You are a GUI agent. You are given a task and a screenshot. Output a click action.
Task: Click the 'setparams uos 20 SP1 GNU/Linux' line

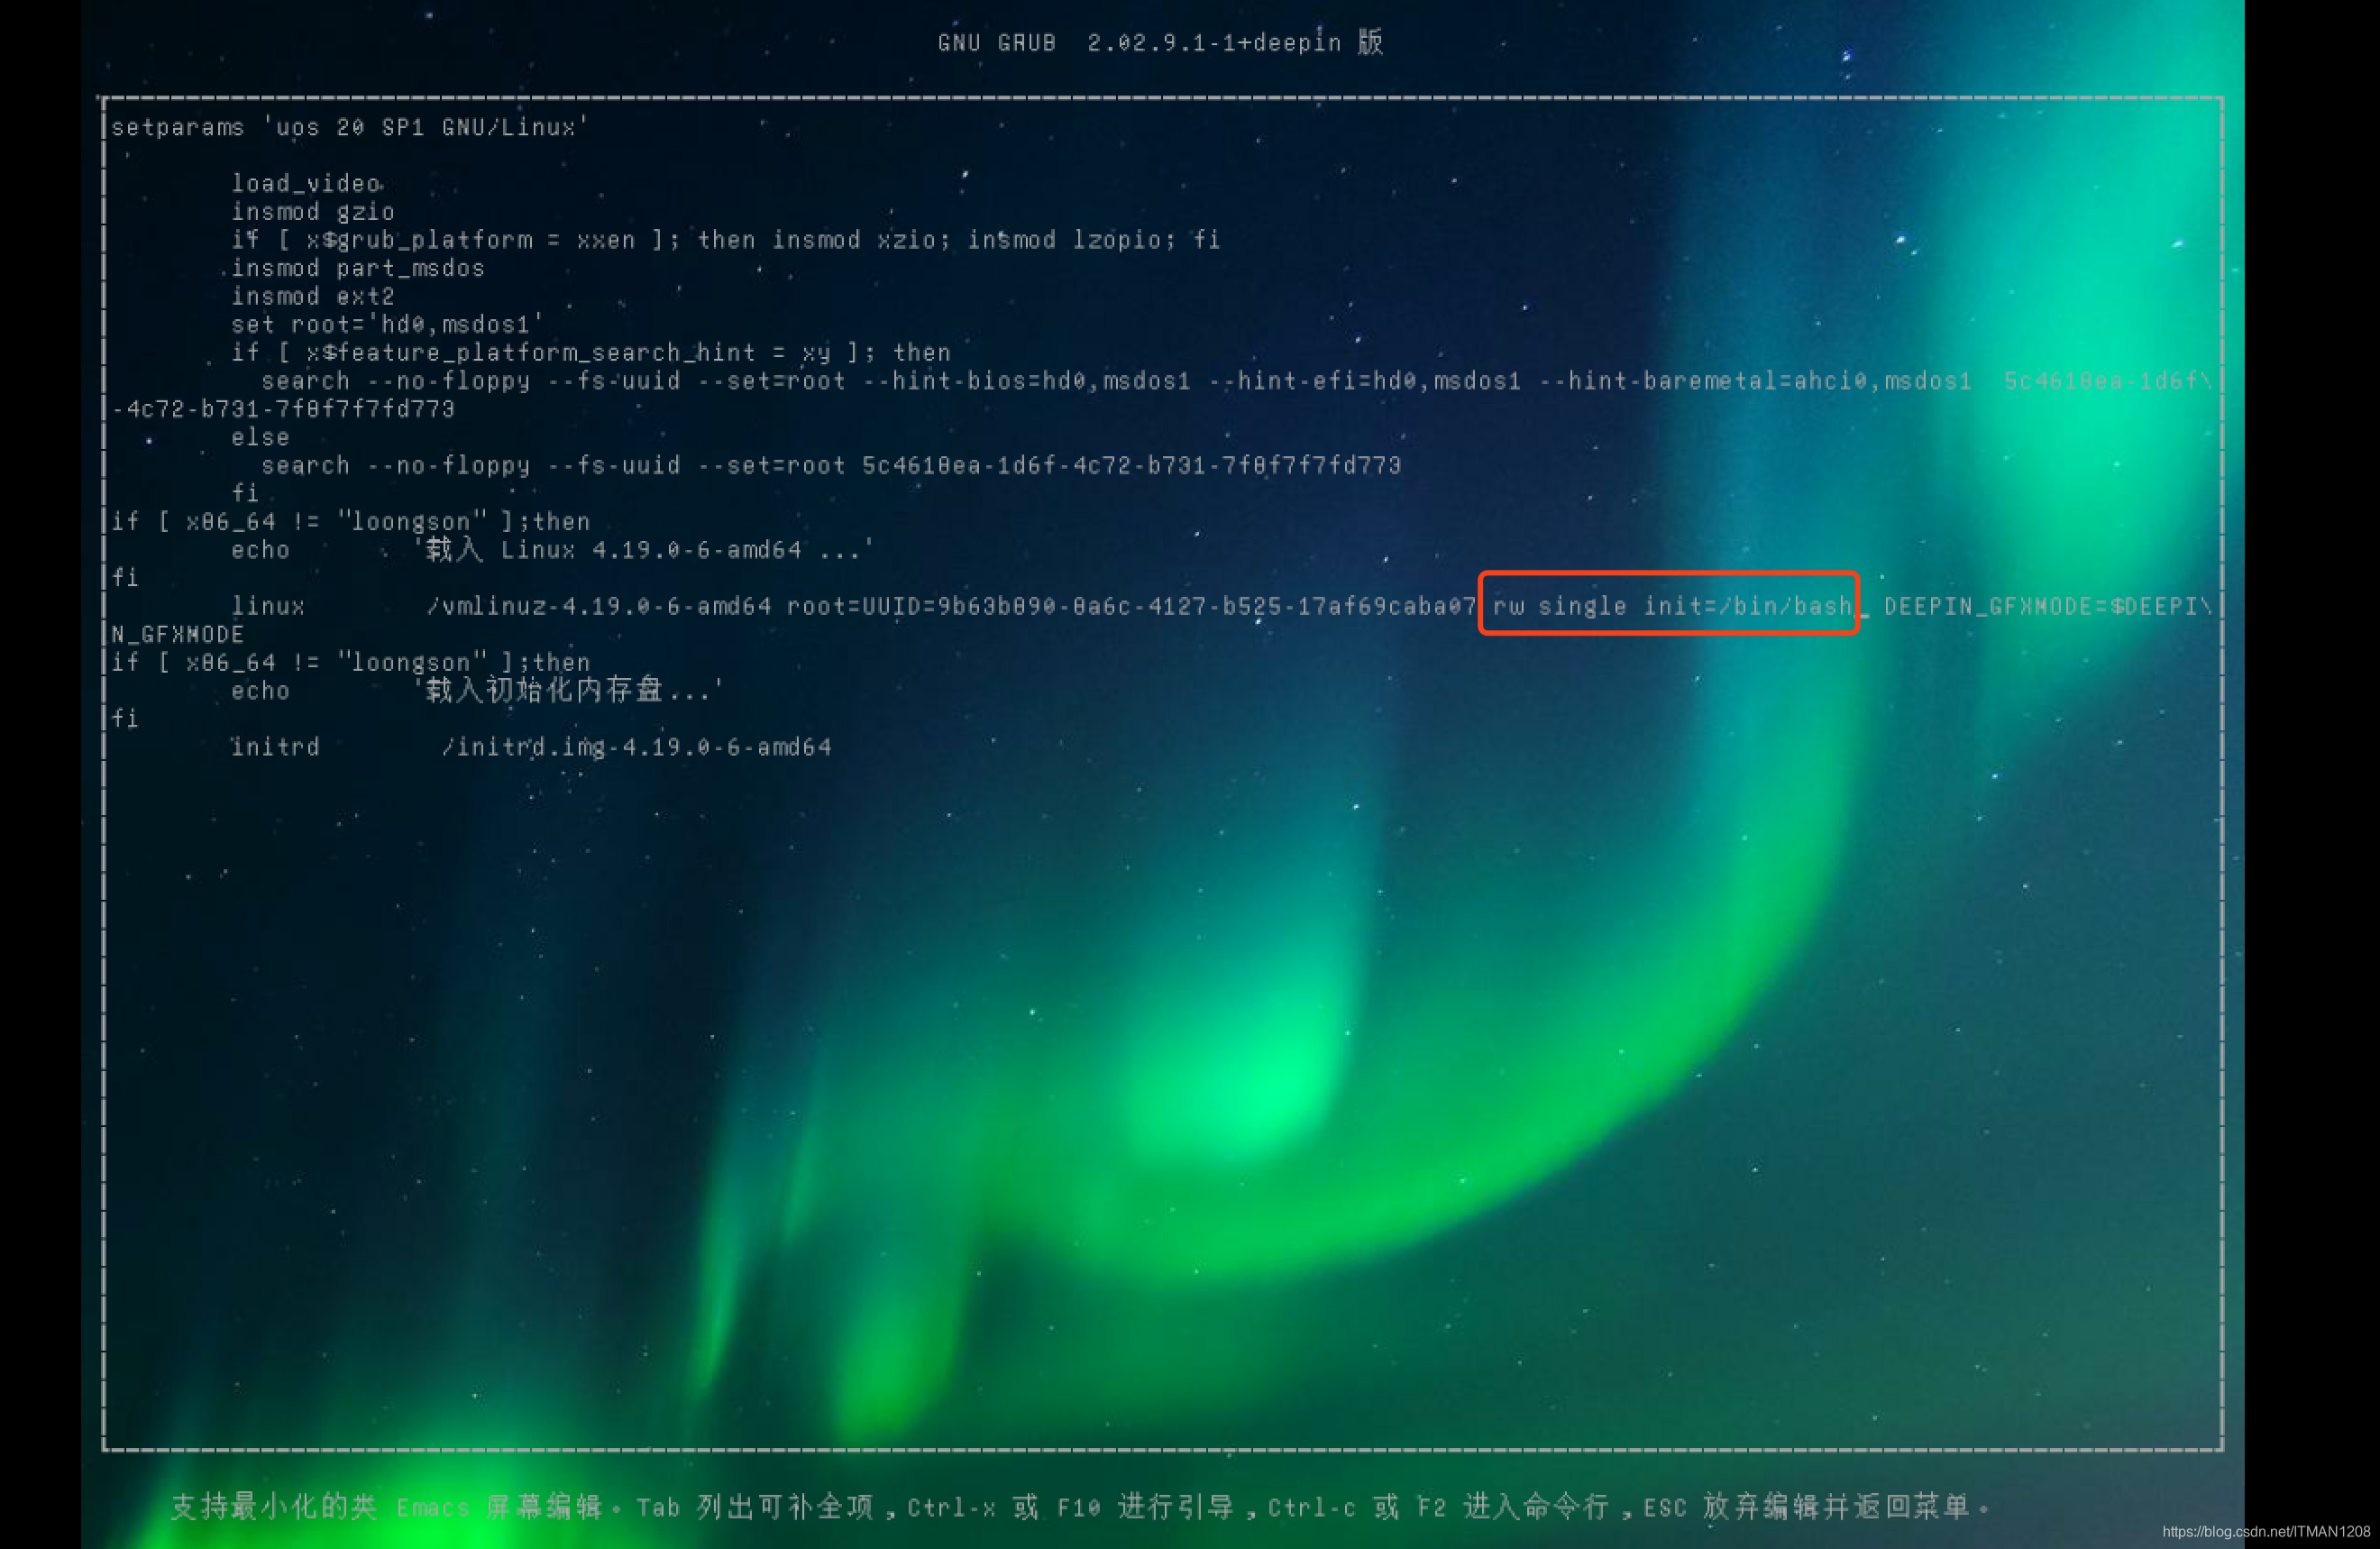click(x=349, y=127)
